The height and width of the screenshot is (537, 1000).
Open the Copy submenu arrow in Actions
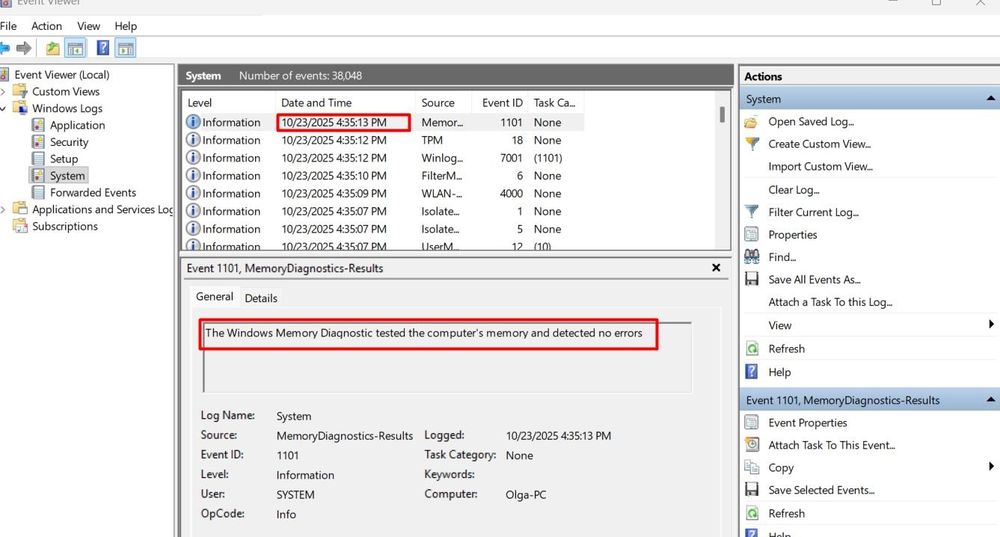991,467
